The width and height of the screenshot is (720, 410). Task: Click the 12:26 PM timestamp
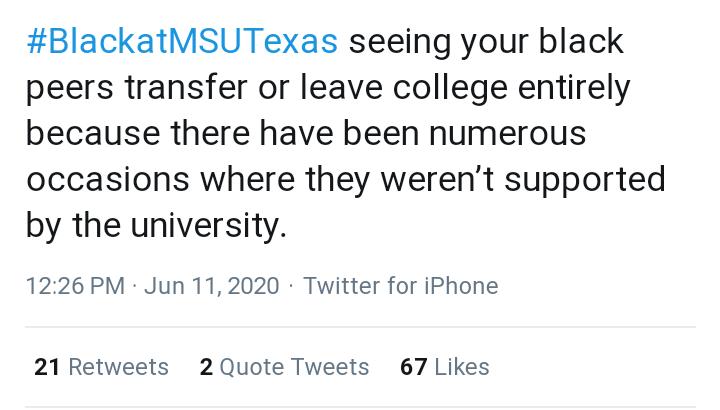click(75, 286)
